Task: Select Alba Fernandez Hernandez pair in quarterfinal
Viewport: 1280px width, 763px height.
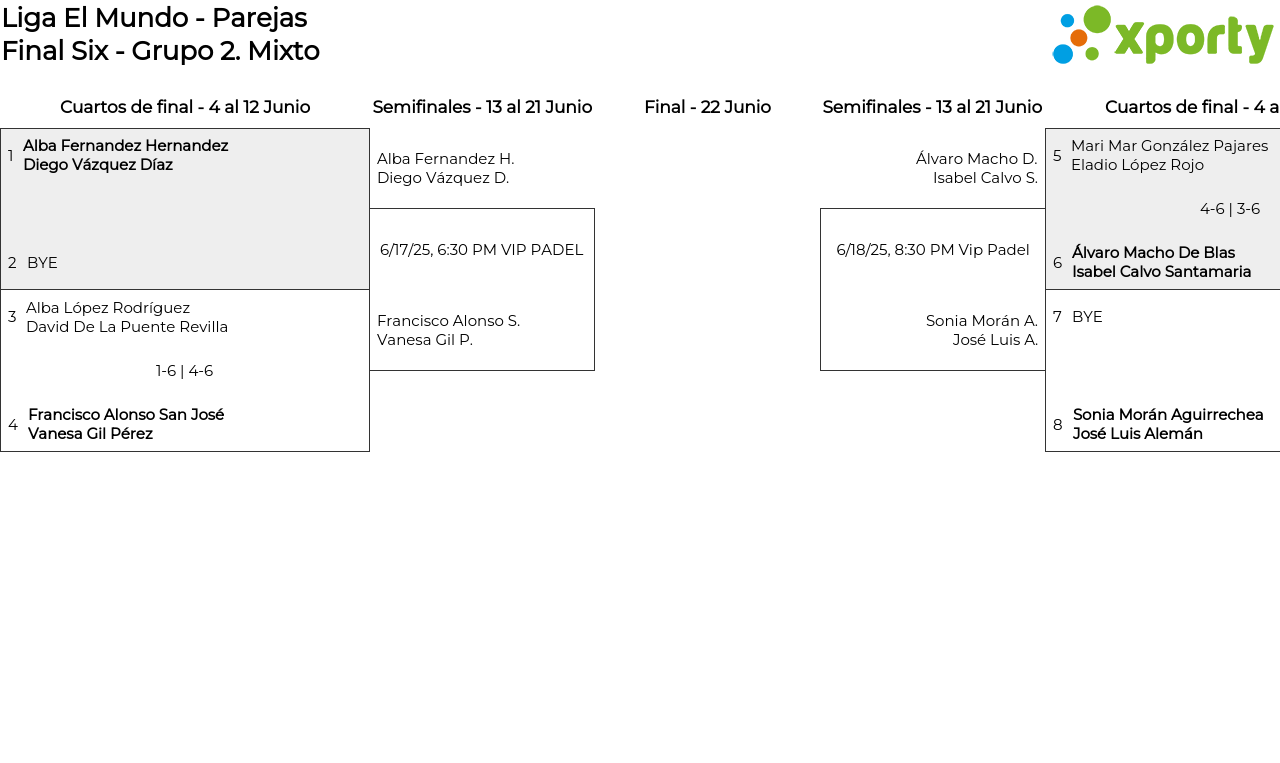Action: point(125,155)
